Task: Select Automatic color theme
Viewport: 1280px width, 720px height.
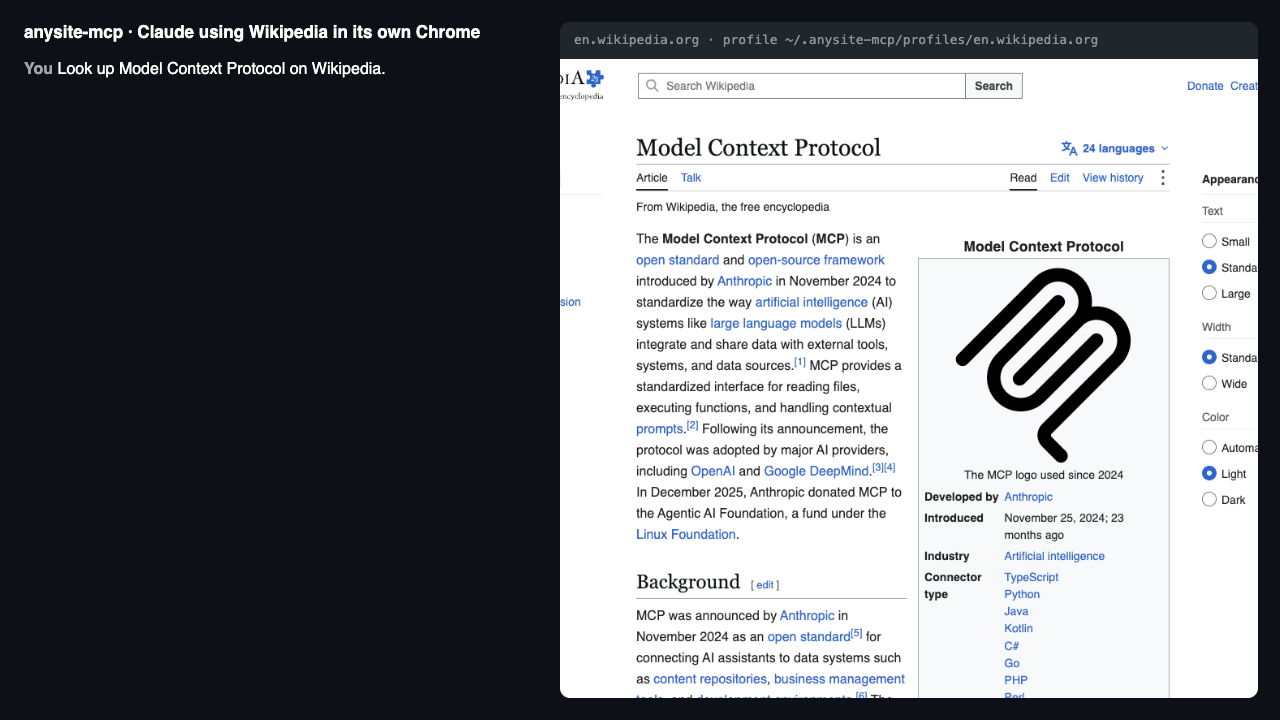Action: 1209,447
